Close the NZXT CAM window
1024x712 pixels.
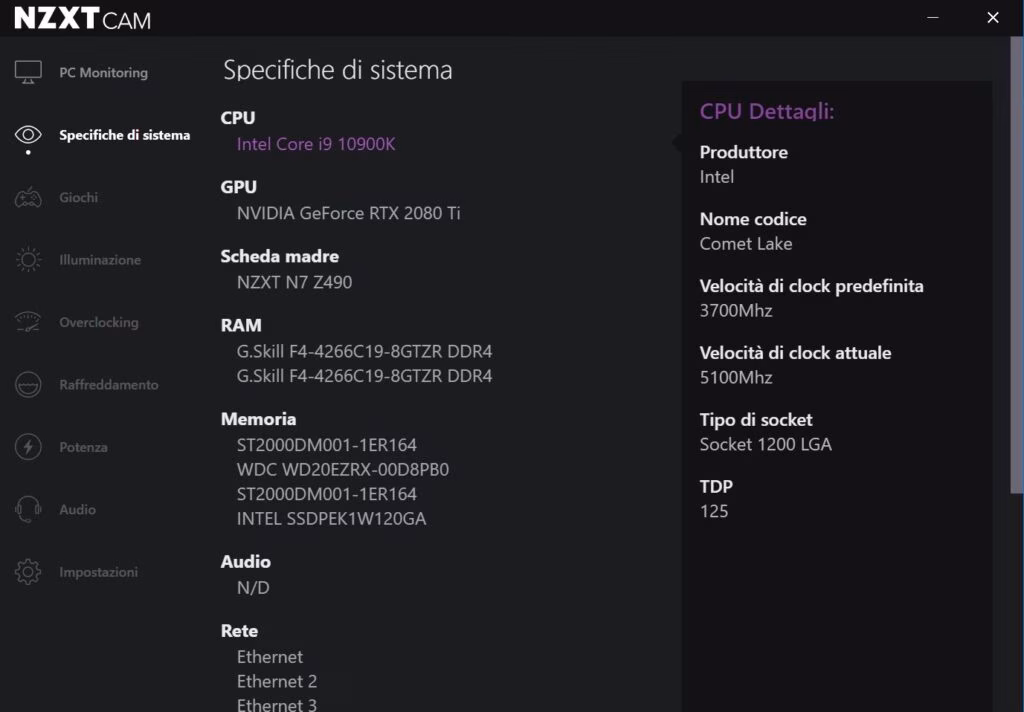tap(993, 18)
